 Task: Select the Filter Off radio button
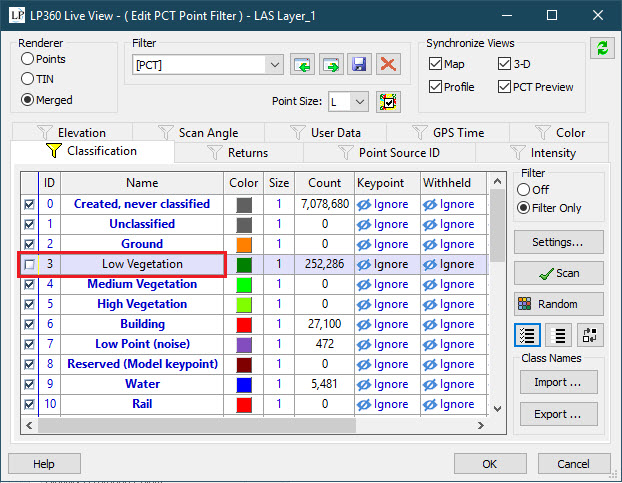point(523,190)
